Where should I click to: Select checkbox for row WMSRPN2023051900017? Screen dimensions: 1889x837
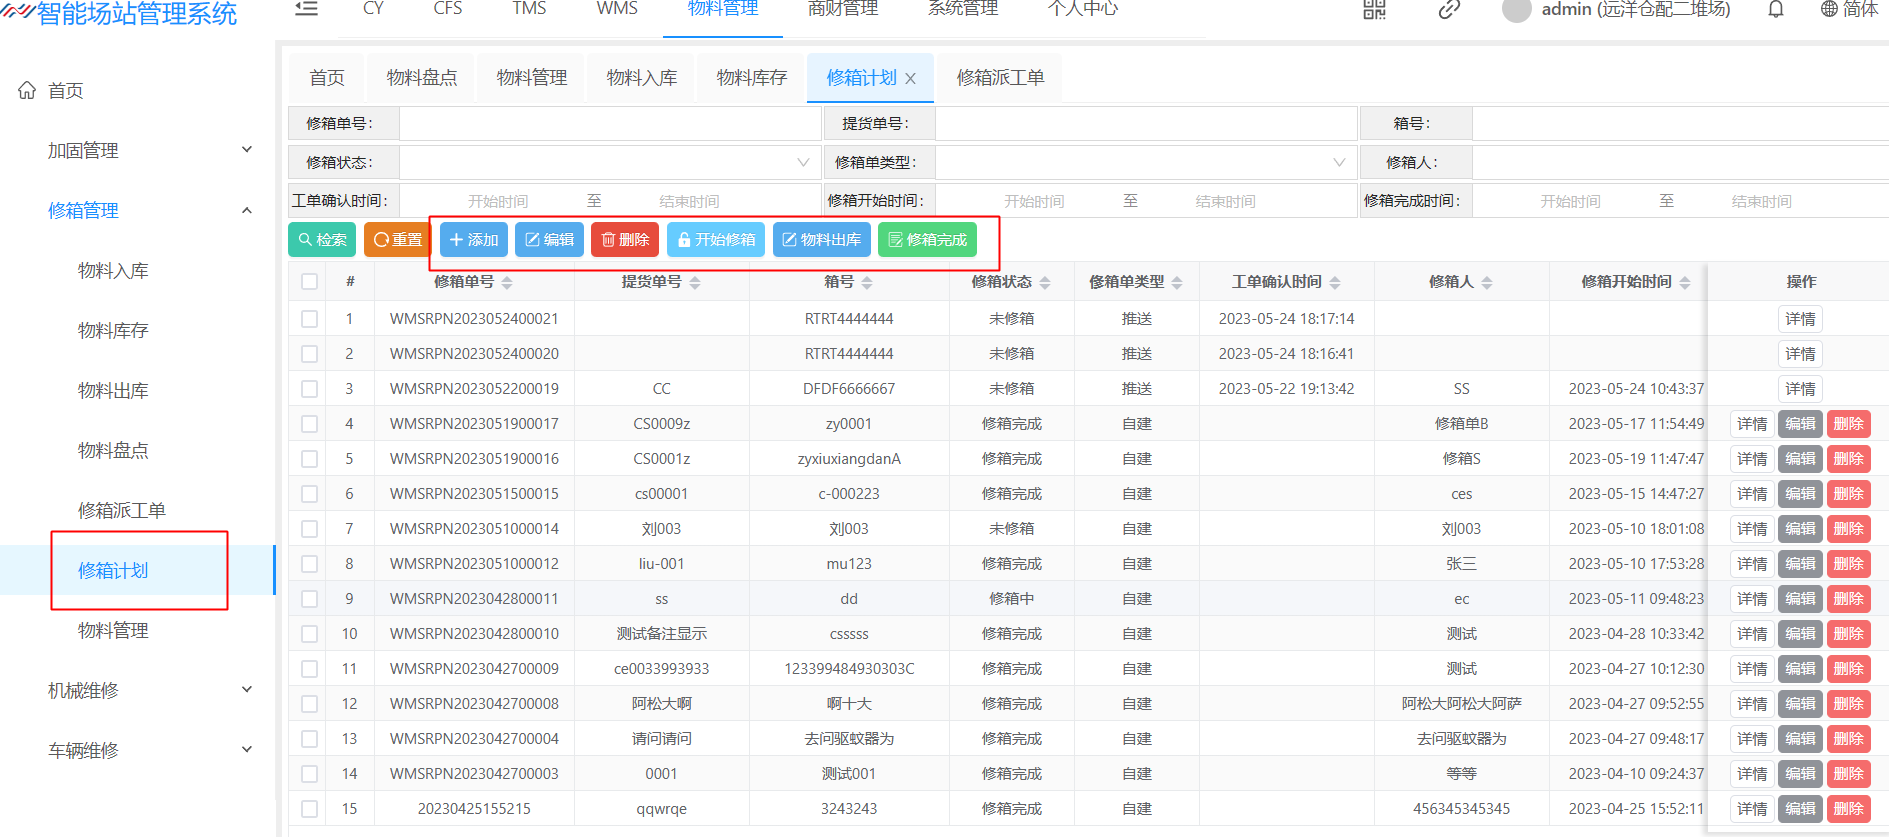click(x=310, y=424)
